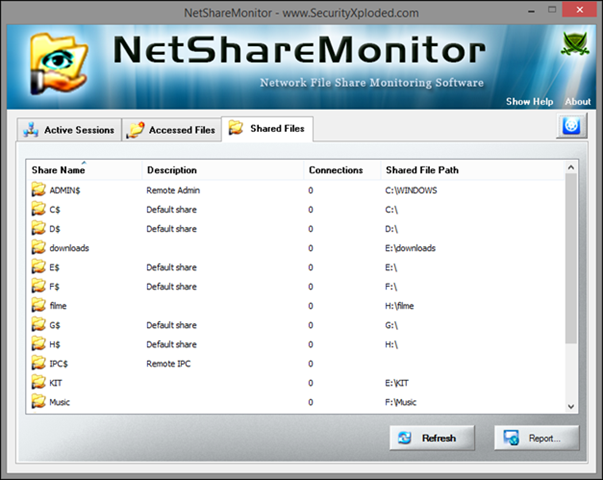Click the E:\downloads path cell
This screenshot has width=603, height=480.
pos(410,248)
